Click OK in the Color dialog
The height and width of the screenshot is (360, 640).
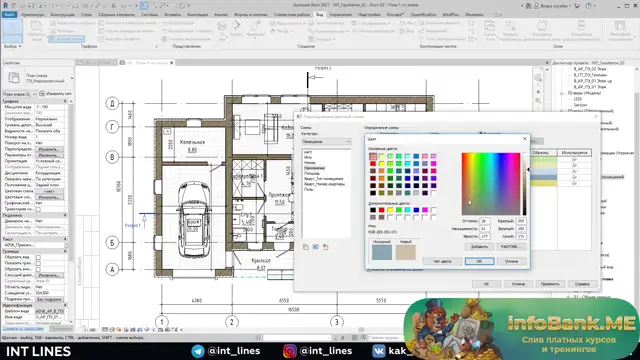coord(479,261)
